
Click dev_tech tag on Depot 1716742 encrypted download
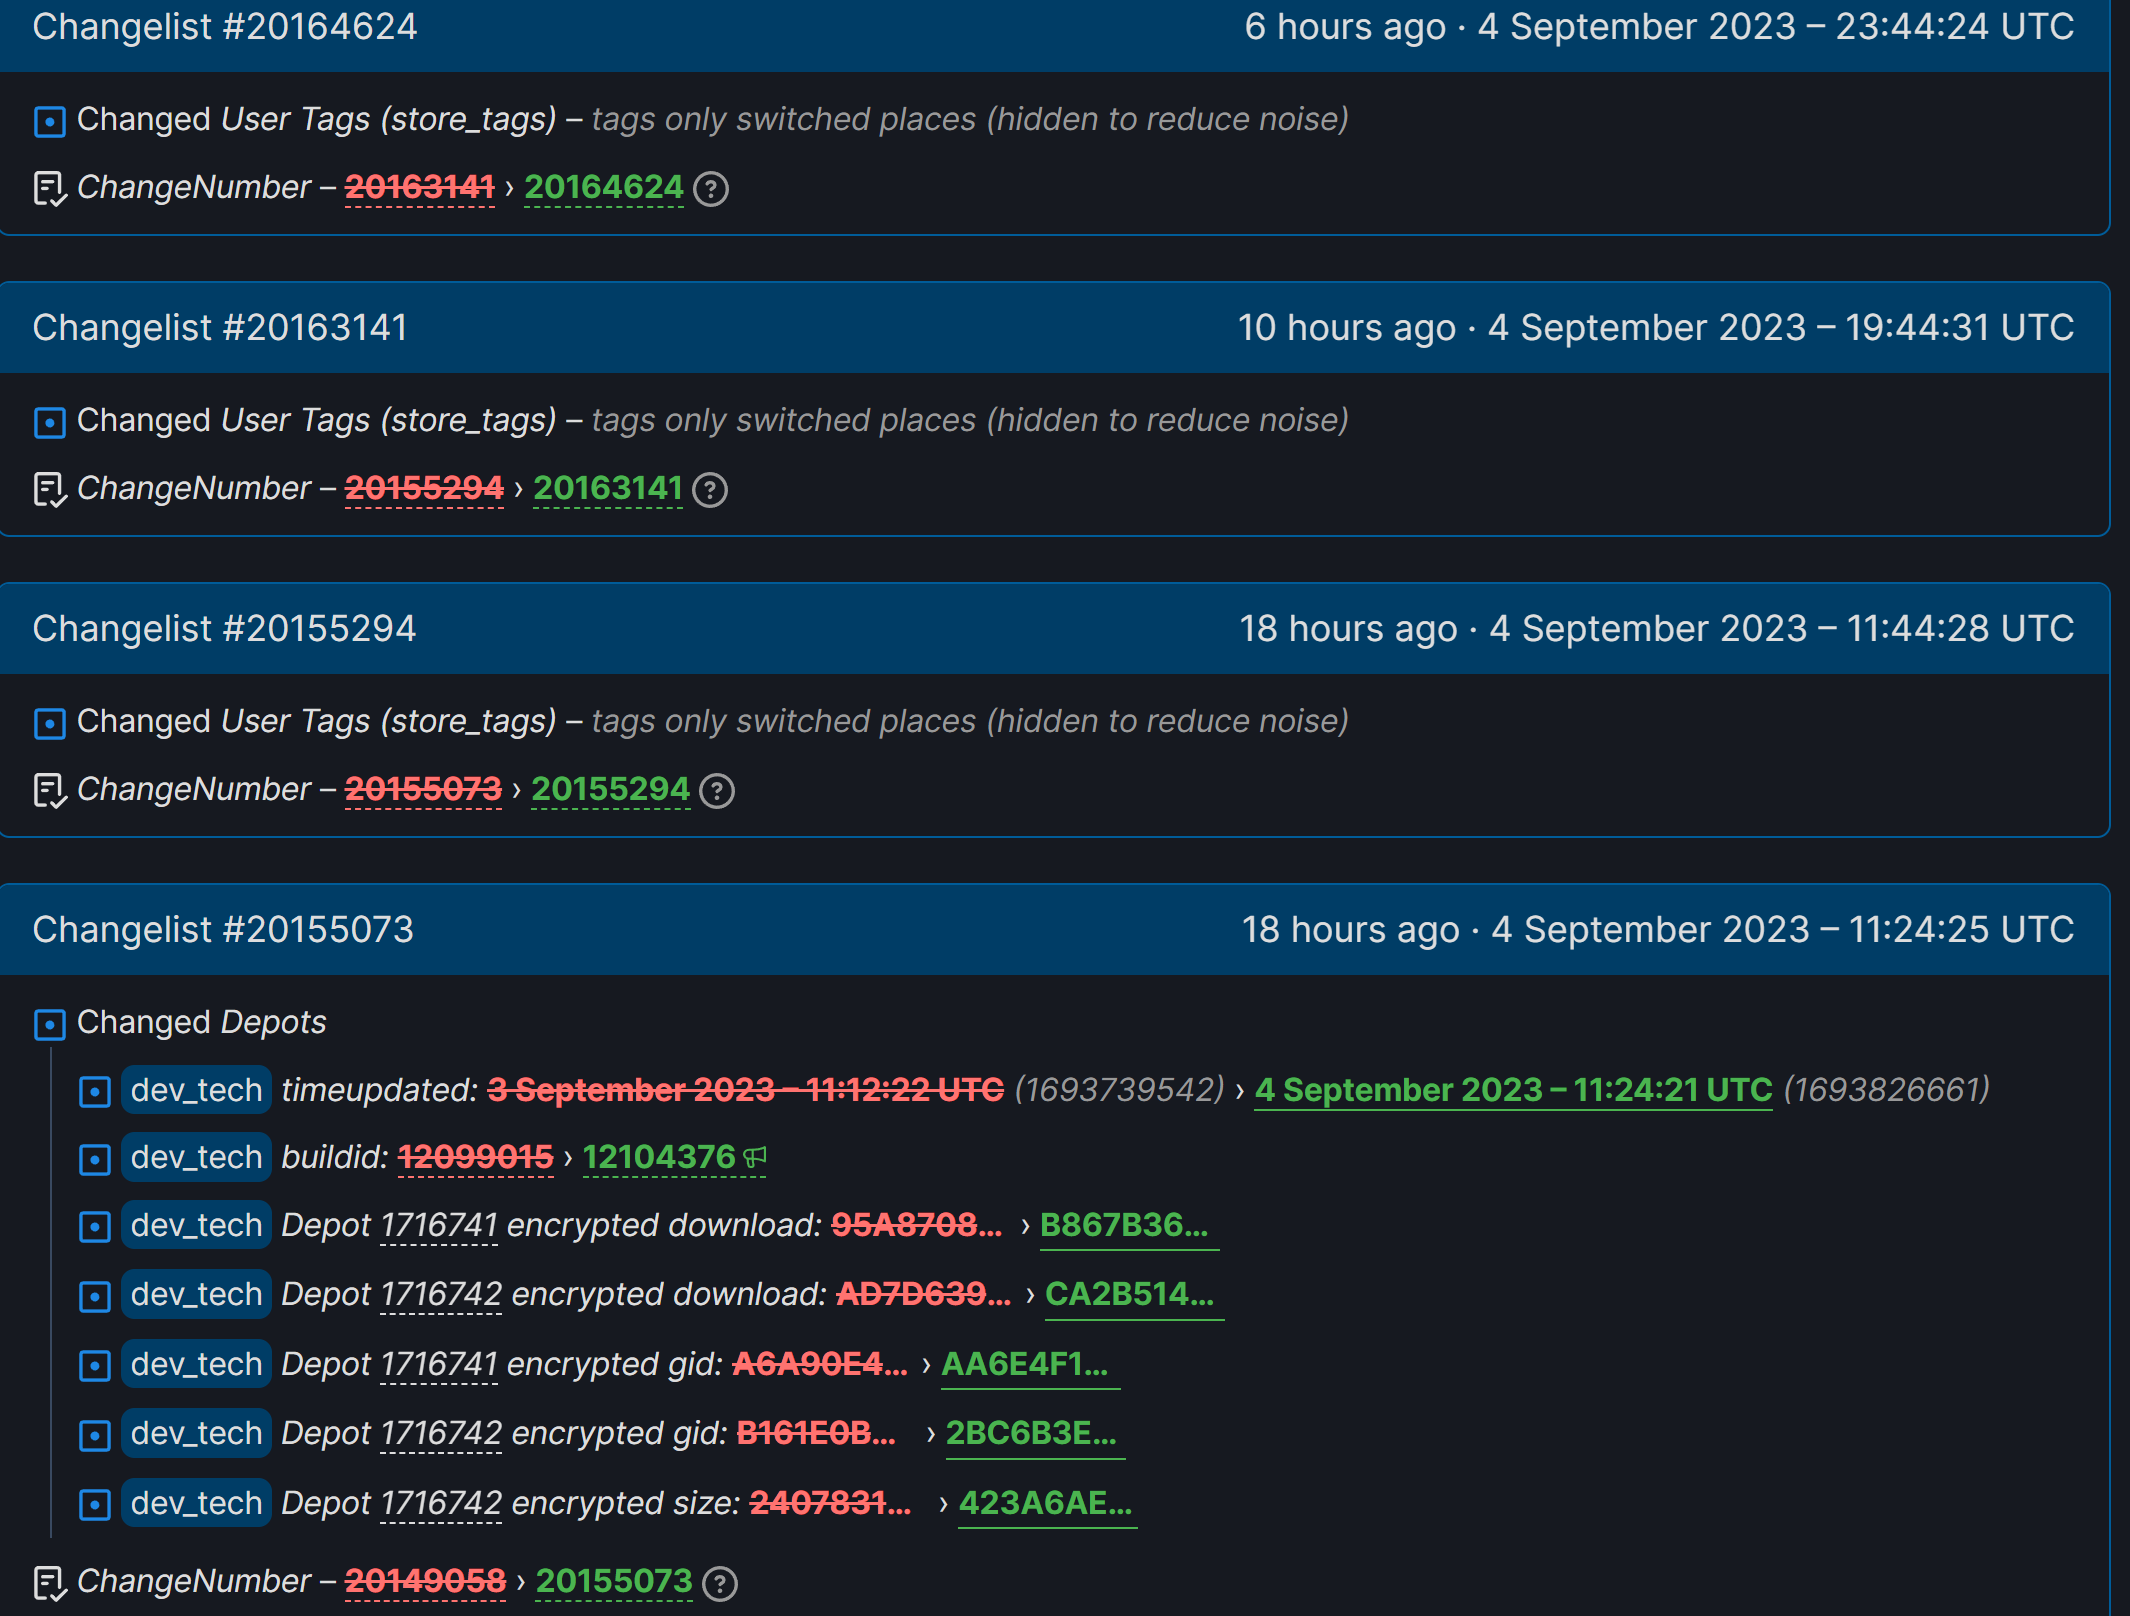click(x=196, y=1294)
